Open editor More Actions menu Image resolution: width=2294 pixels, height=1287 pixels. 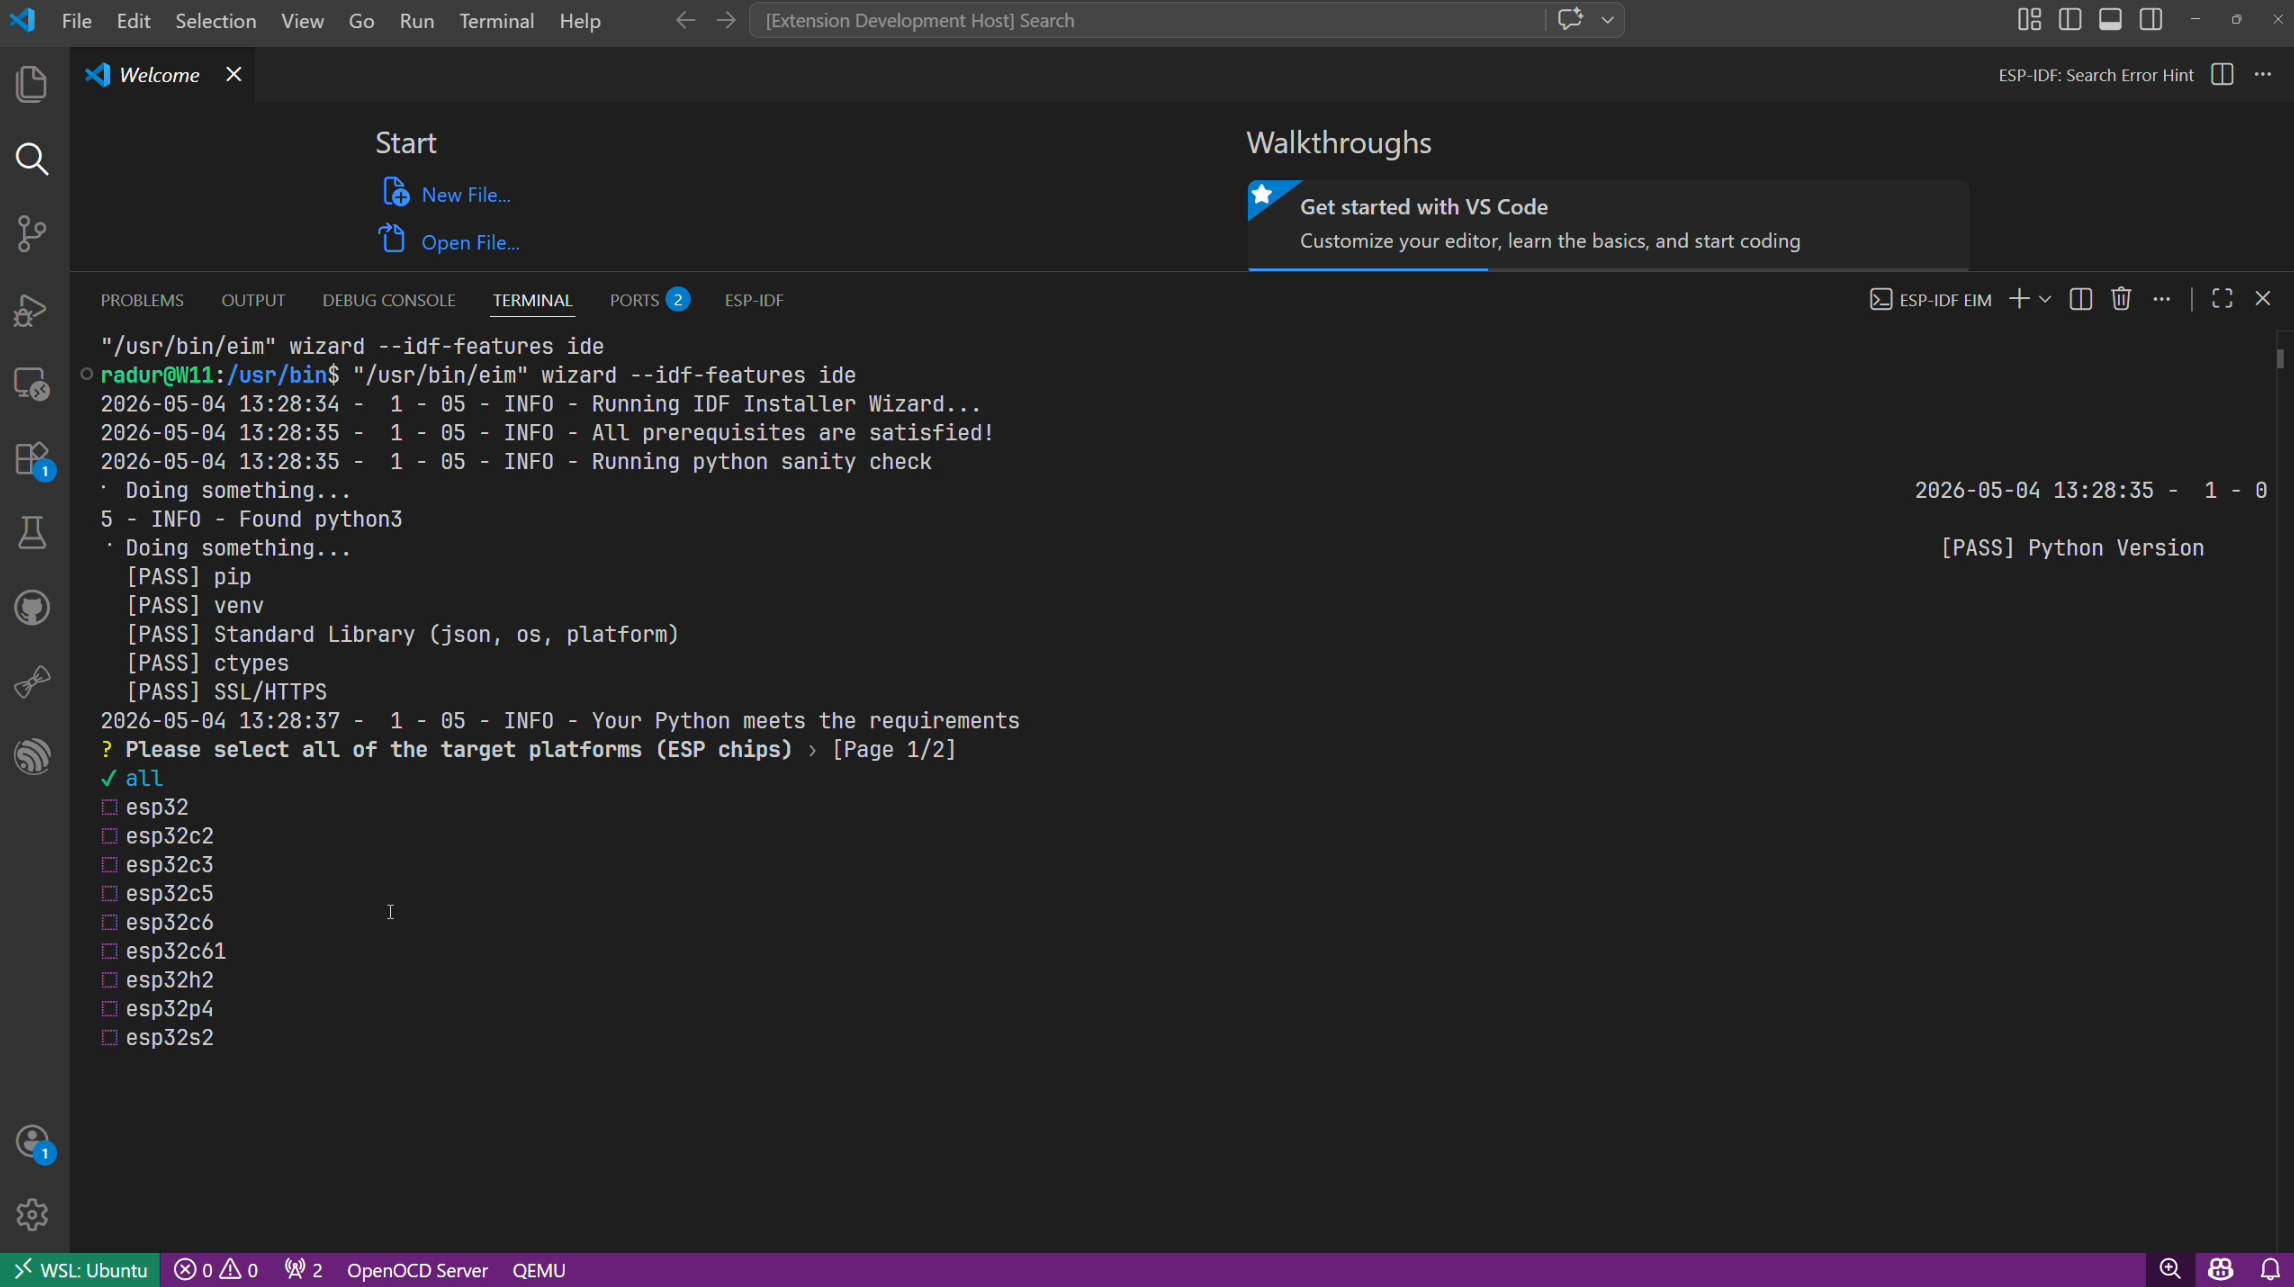[2263, 75]
